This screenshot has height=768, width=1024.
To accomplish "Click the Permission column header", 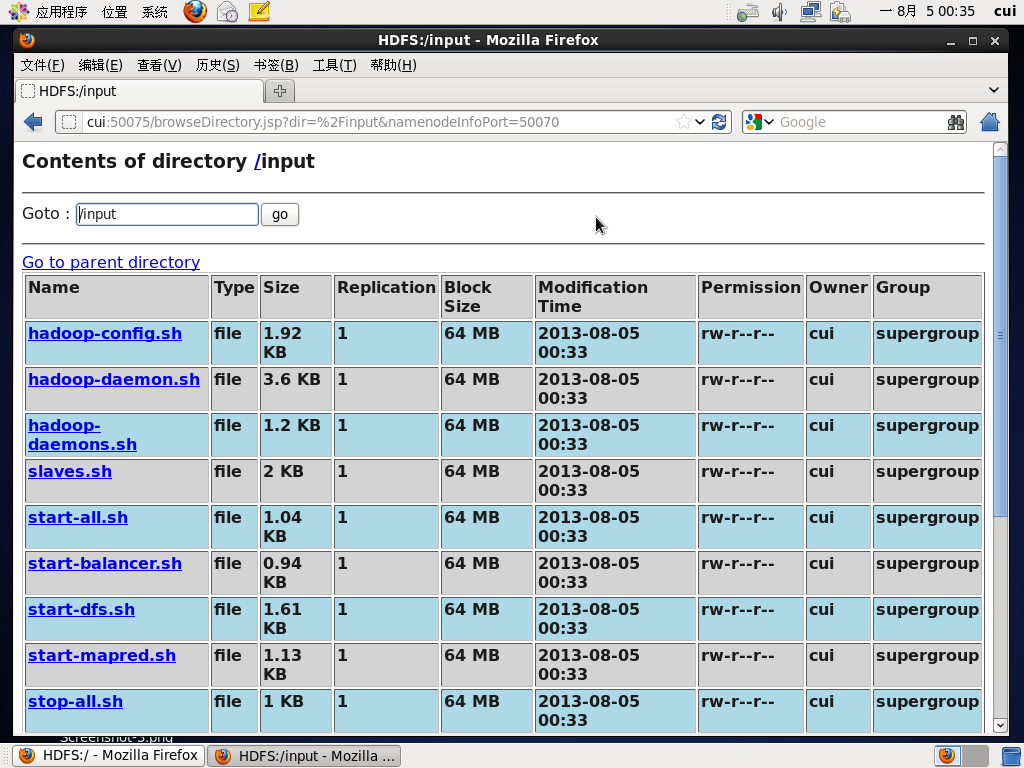I will 751,296.
